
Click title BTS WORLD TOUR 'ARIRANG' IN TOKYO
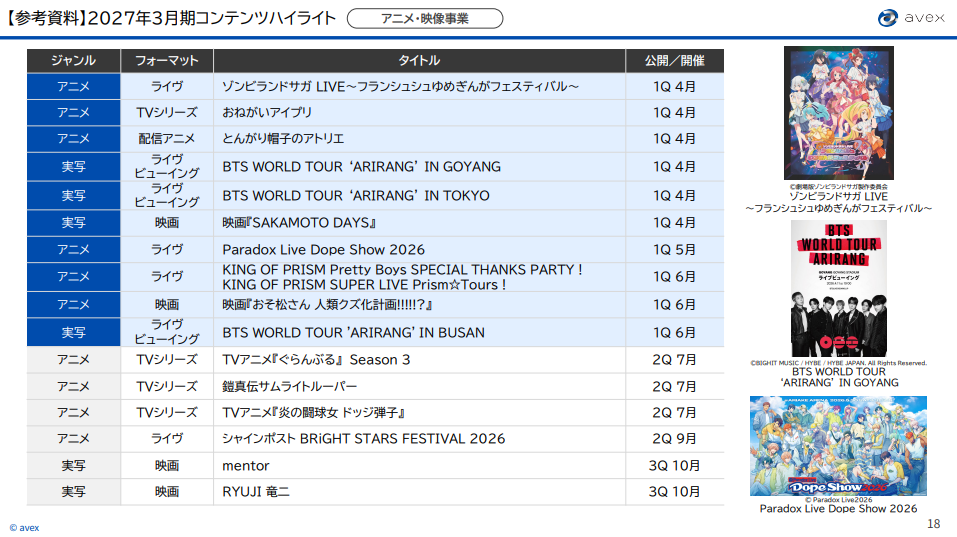pyautogui.click(x=356, y=195)
